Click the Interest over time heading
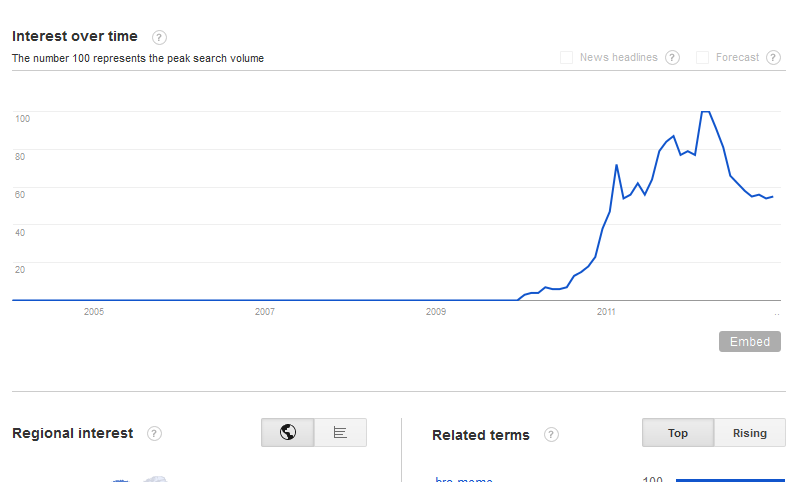 [75, 36]
